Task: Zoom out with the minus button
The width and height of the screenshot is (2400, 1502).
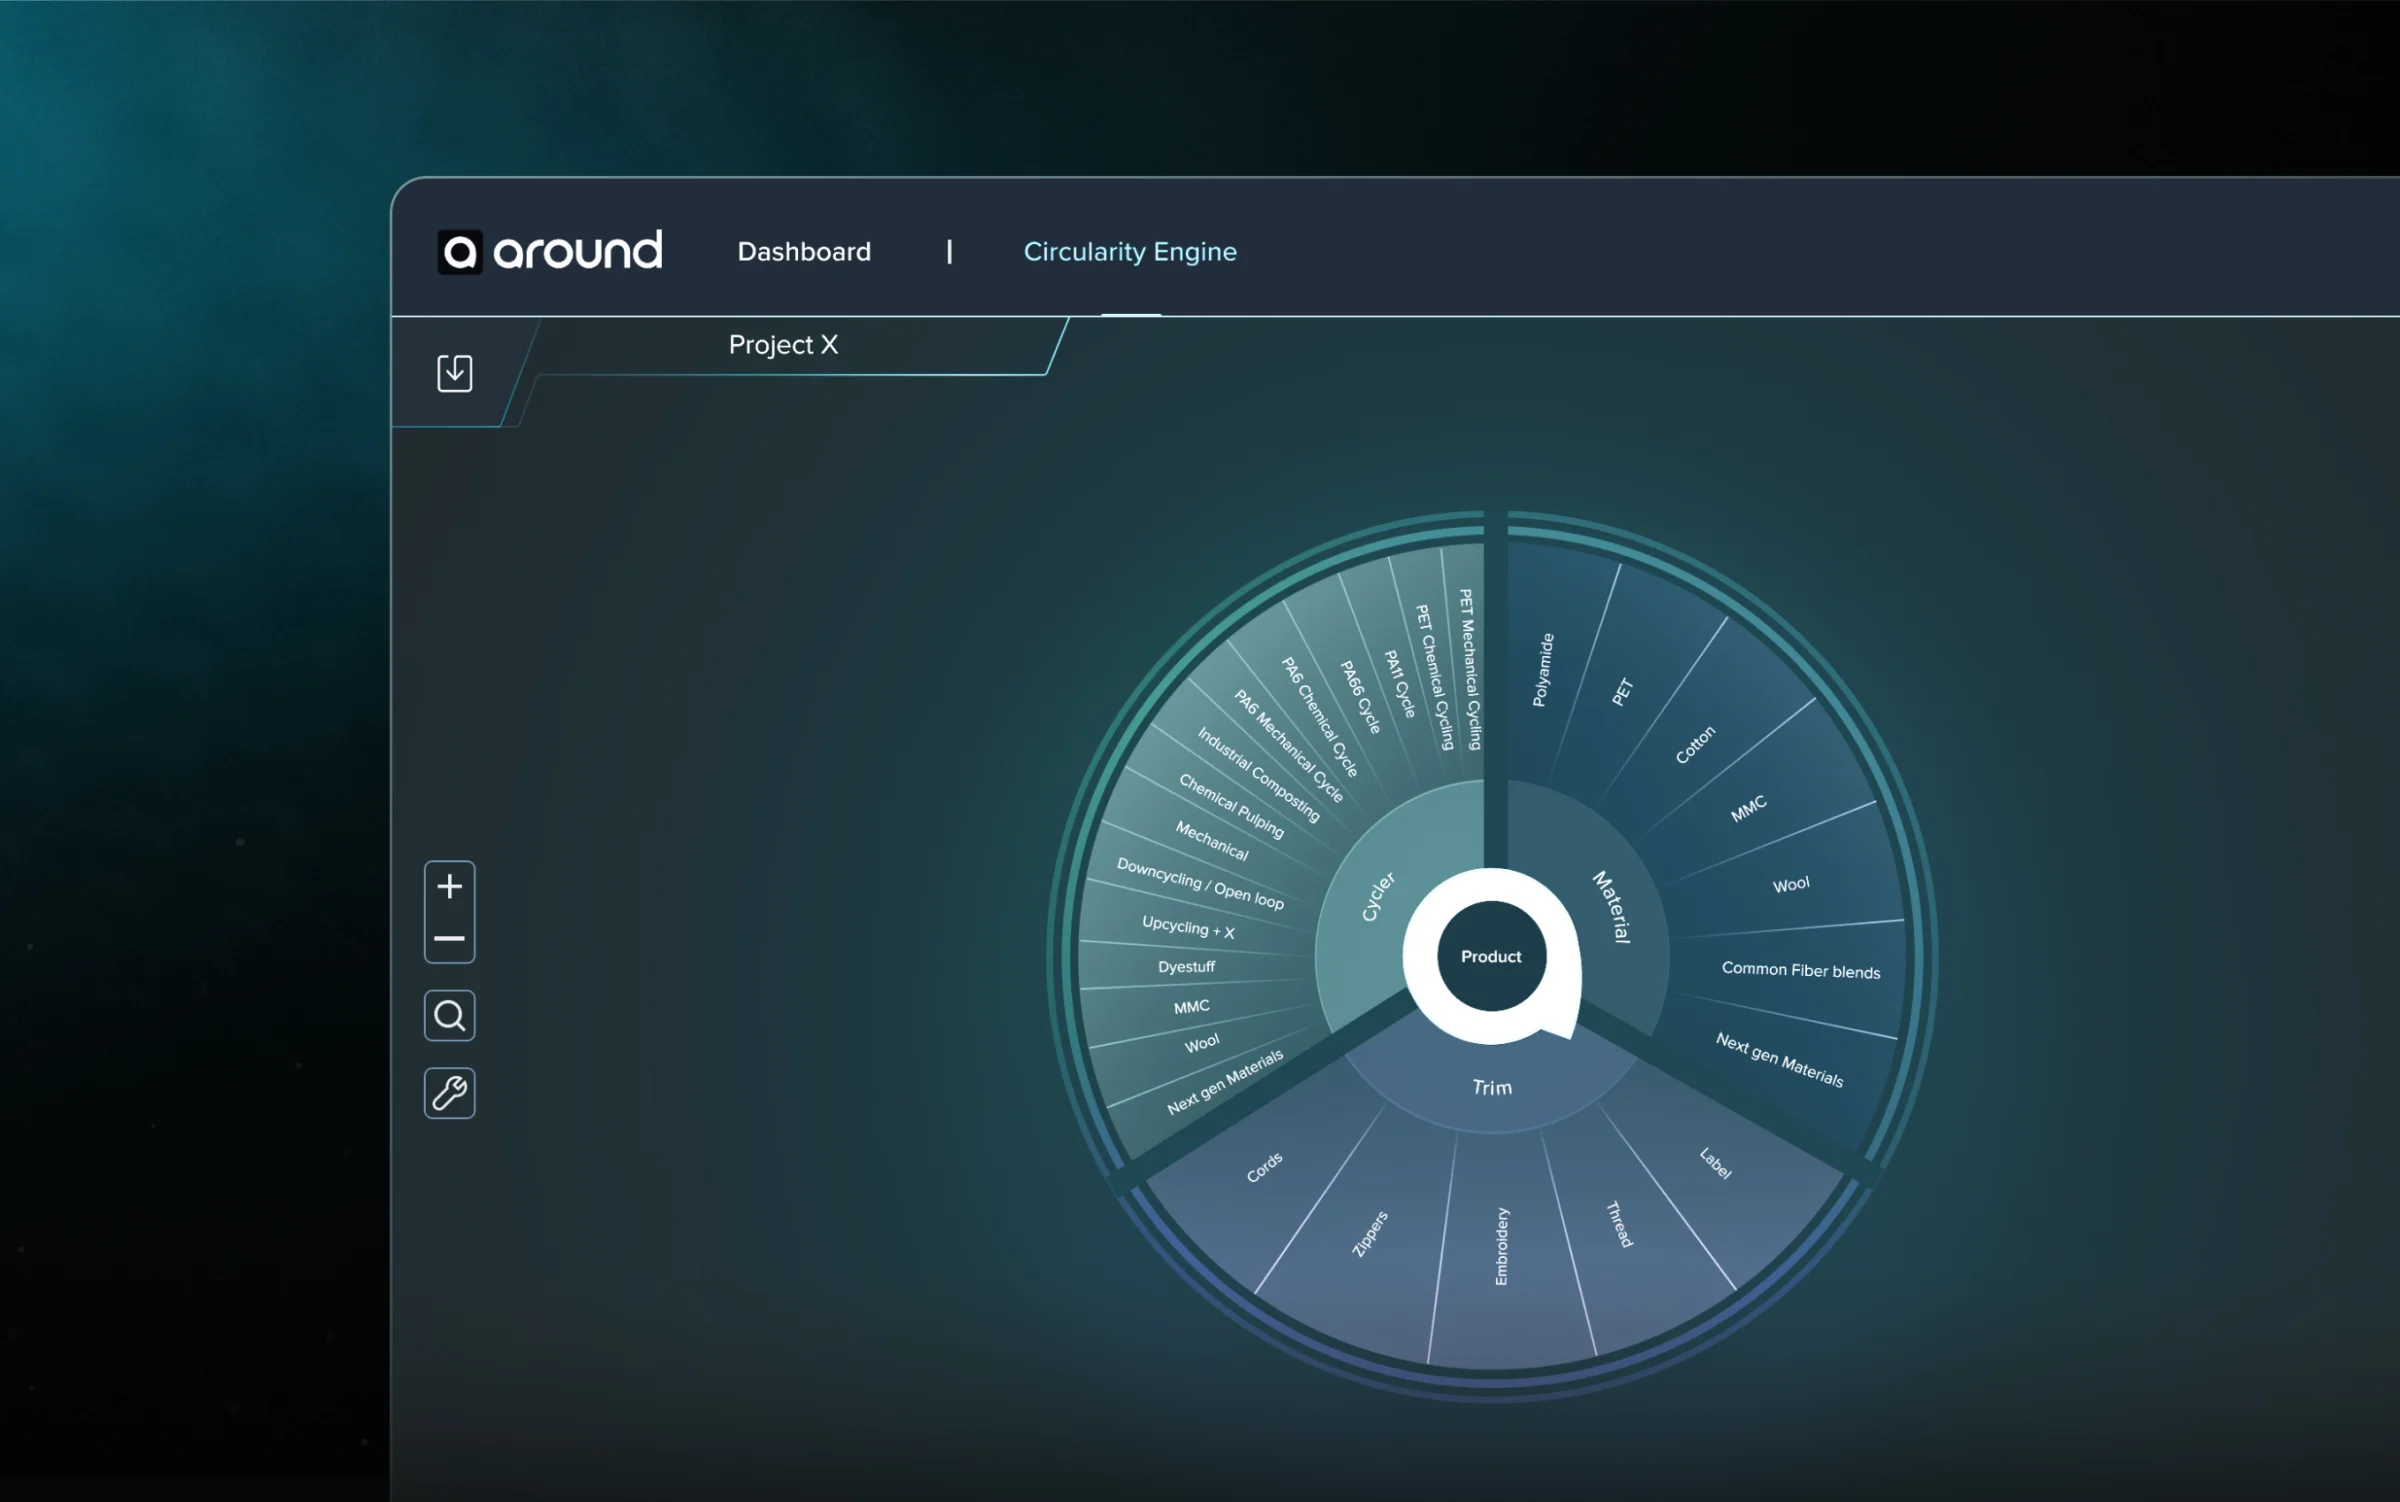Action: 449,938
